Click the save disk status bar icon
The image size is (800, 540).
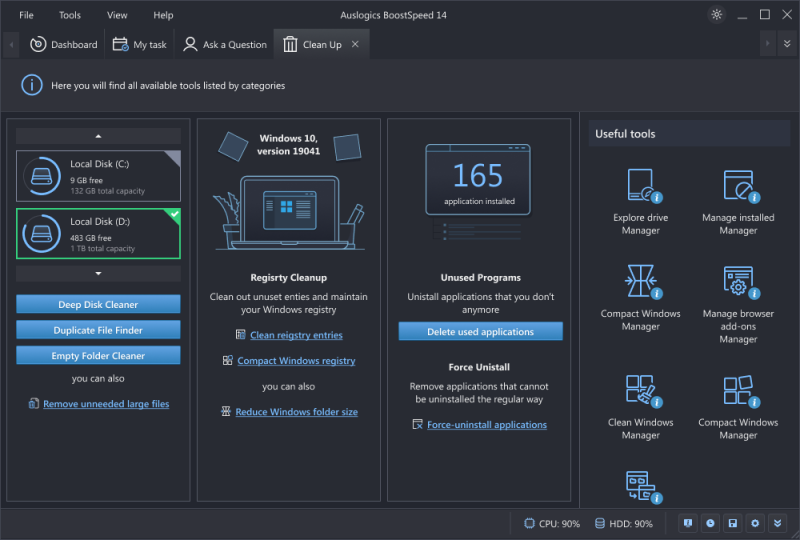tap(733, 523)
